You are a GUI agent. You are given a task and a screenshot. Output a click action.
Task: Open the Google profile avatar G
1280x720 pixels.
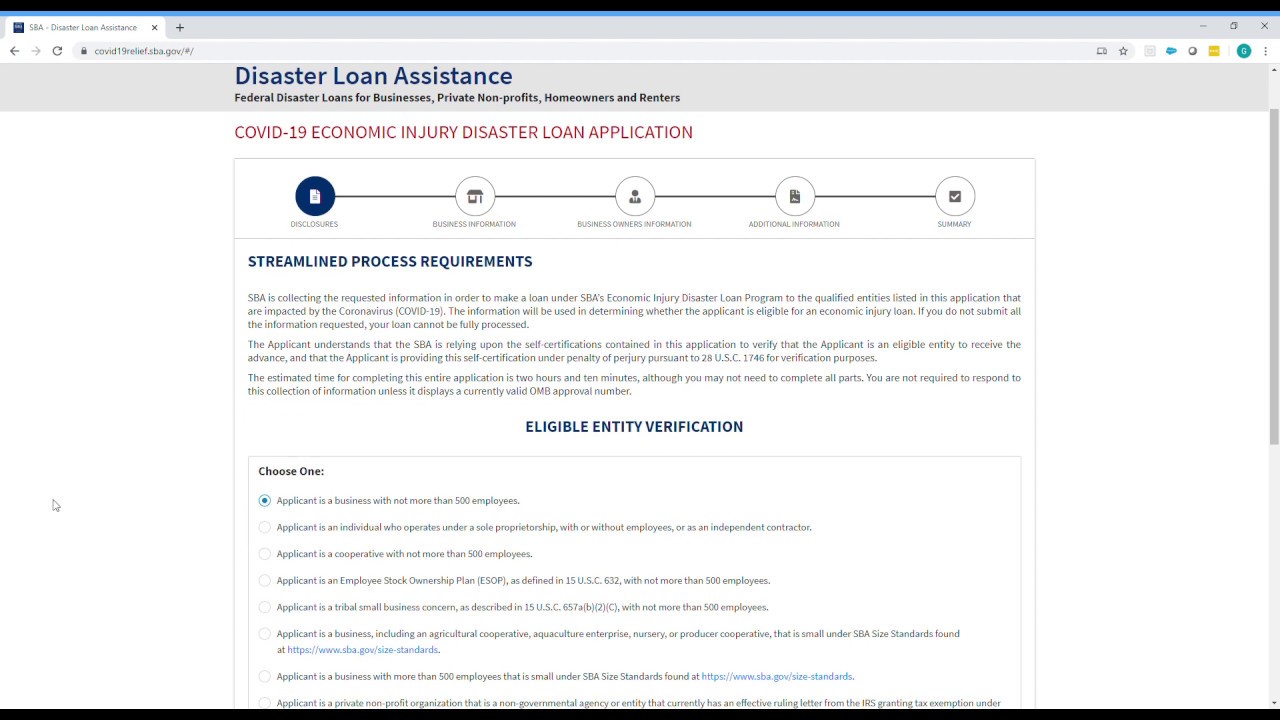(1244, 51)
